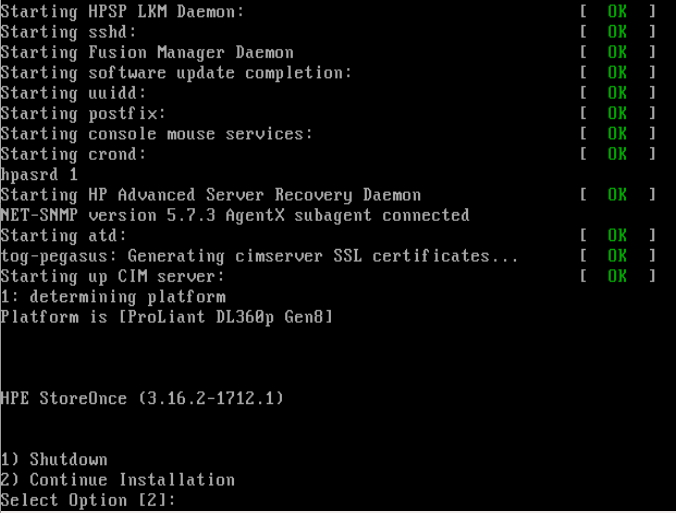Click OK status for HPSP LKM Daemon
Image resolution: width=676 pixels, height=513 pixels.
[617, 11]
